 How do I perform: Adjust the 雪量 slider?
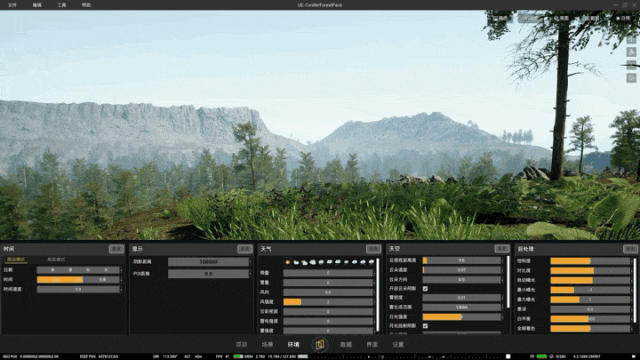point(328,282)
